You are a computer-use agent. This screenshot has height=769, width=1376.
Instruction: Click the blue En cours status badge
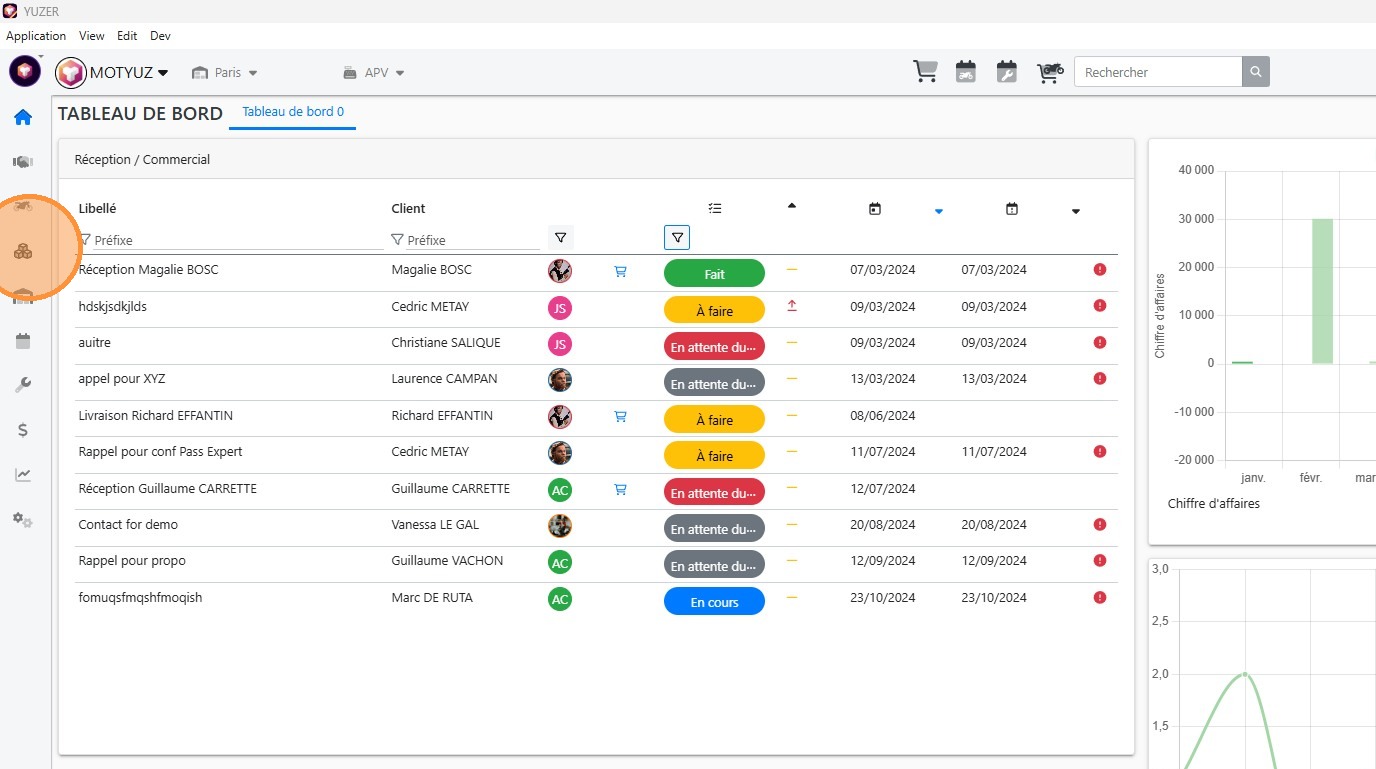714,602
